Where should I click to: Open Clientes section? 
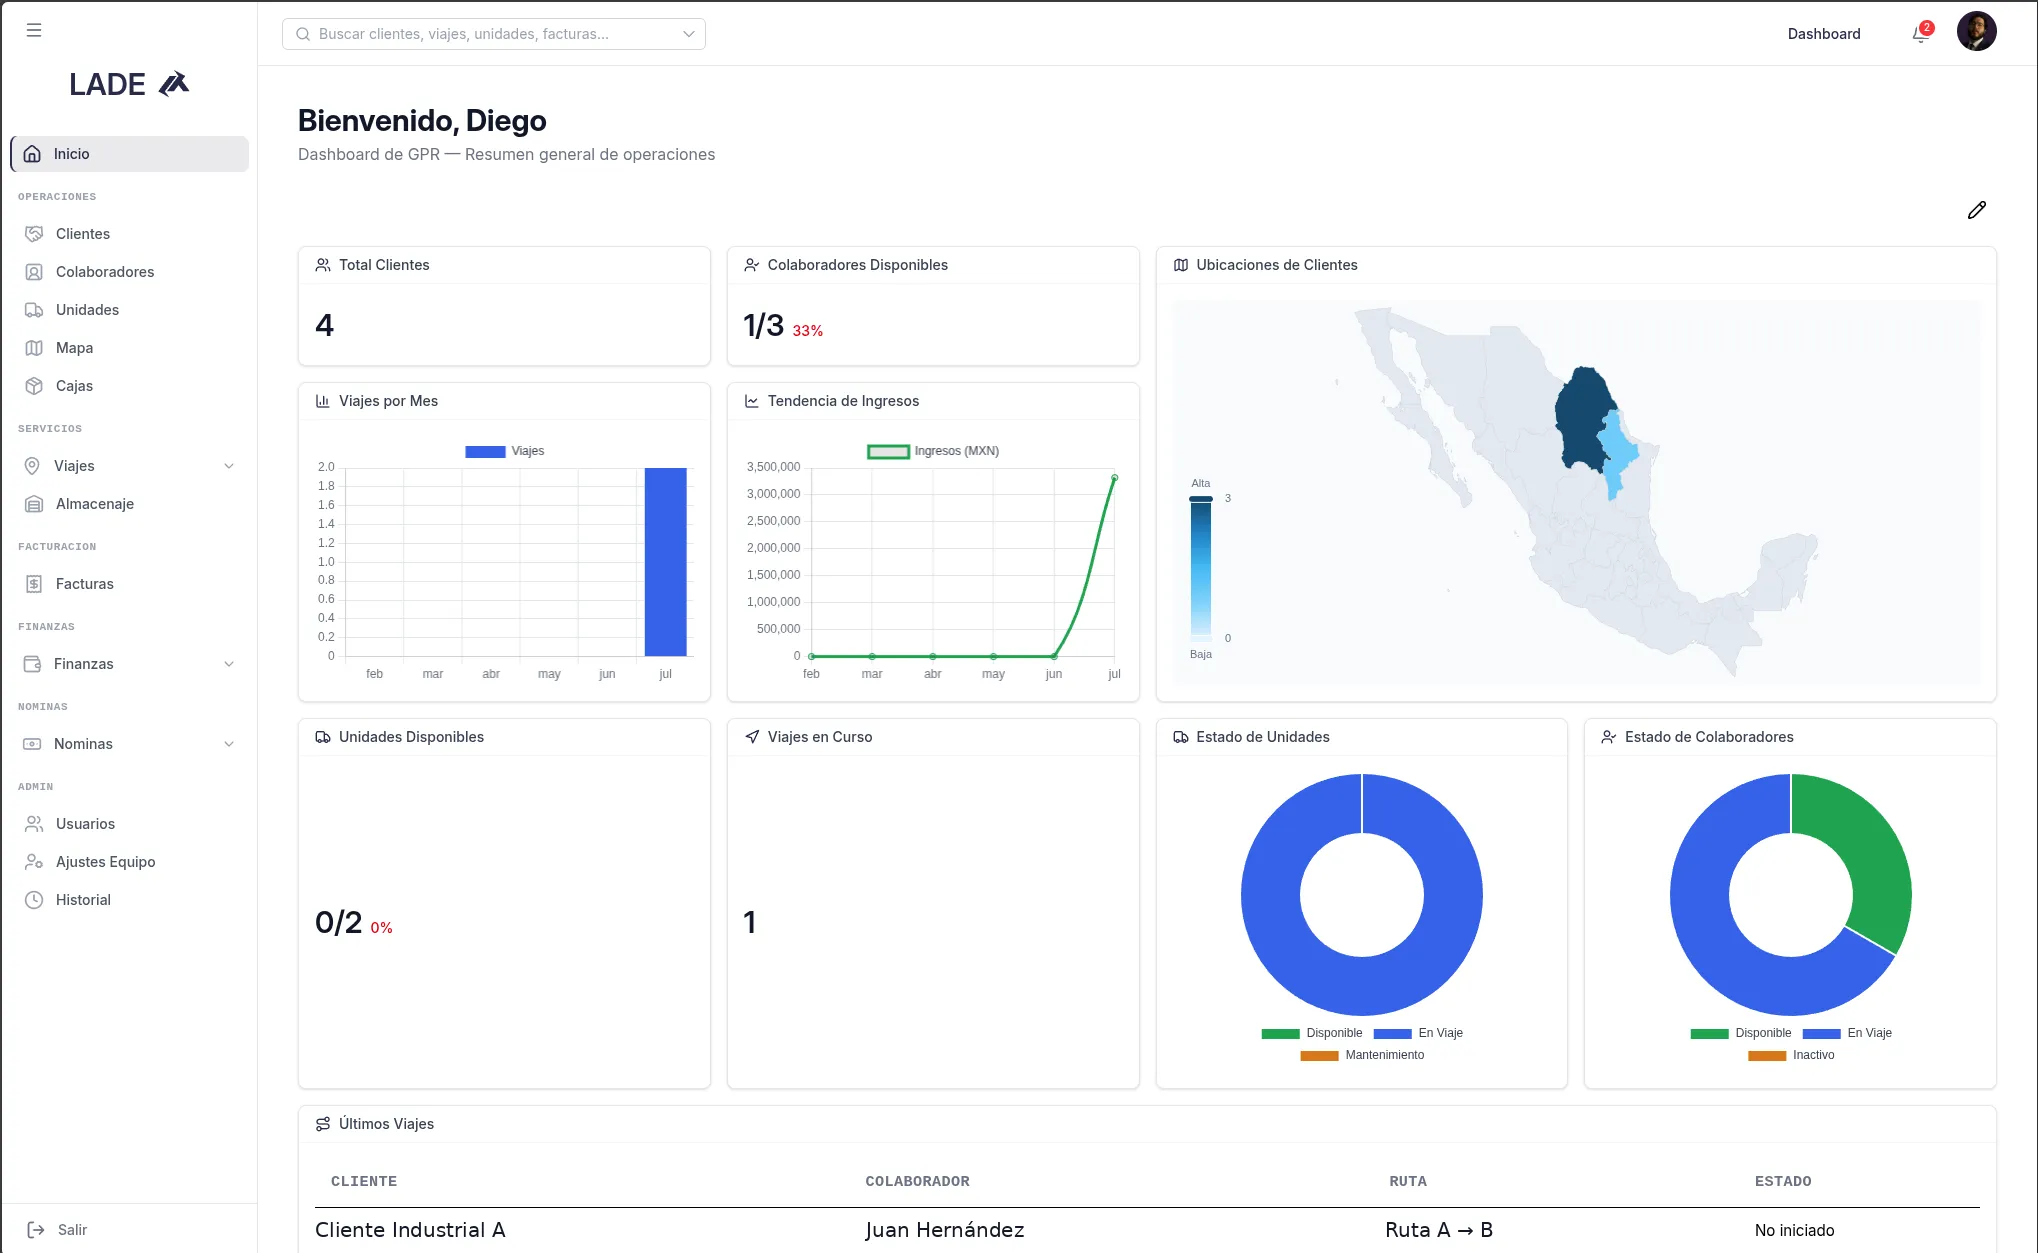point(83,234)
